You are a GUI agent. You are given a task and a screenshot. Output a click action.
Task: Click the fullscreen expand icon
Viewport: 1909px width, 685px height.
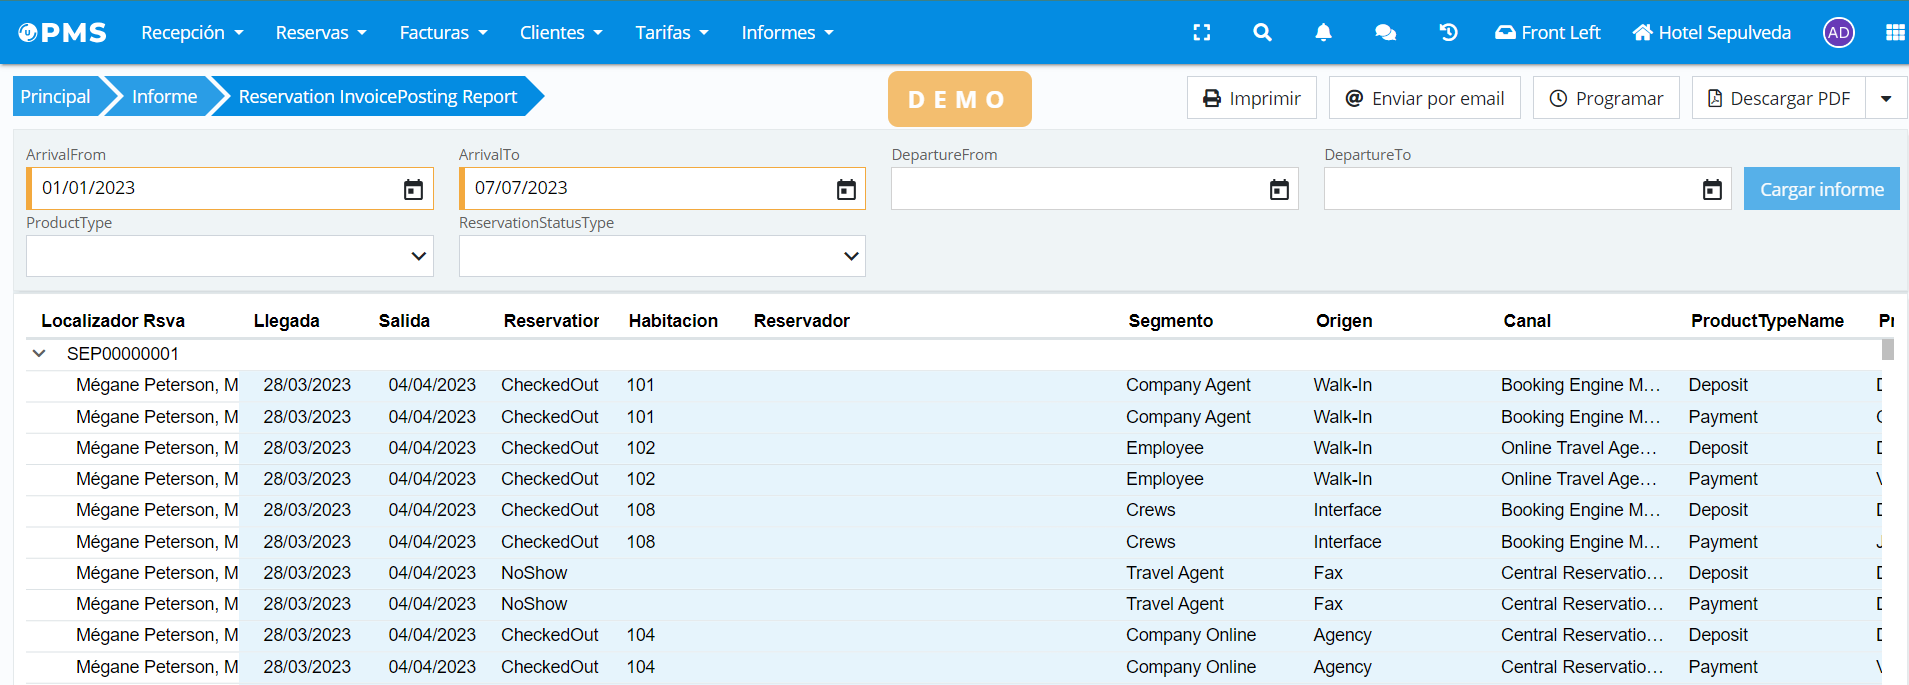[x=1202, y=33]
